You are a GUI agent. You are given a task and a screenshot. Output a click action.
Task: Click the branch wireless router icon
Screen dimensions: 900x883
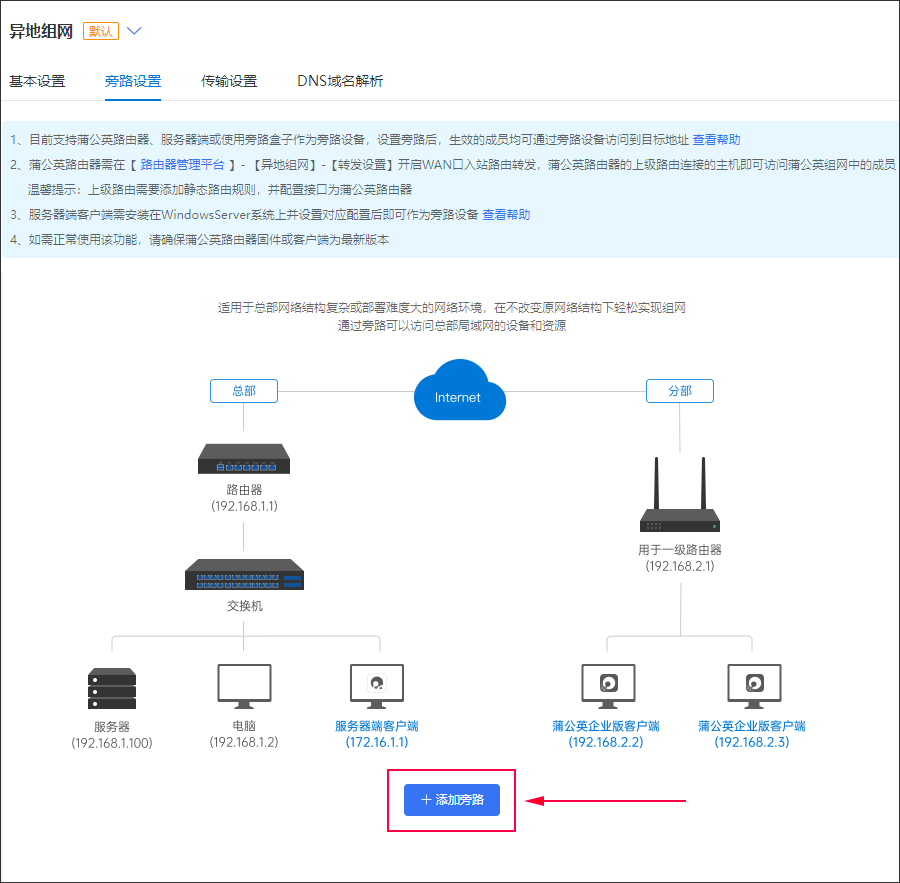click(x=680, y=494)
